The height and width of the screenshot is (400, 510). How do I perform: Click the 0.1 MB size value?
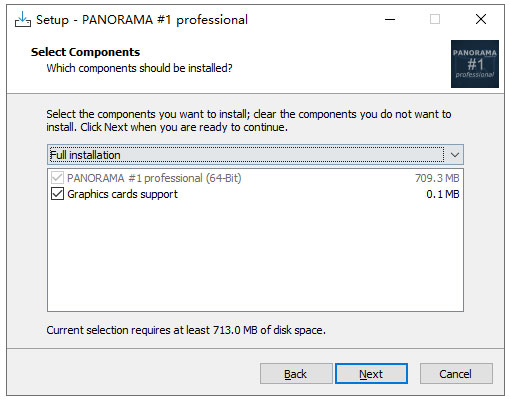(x=443, y=194)
